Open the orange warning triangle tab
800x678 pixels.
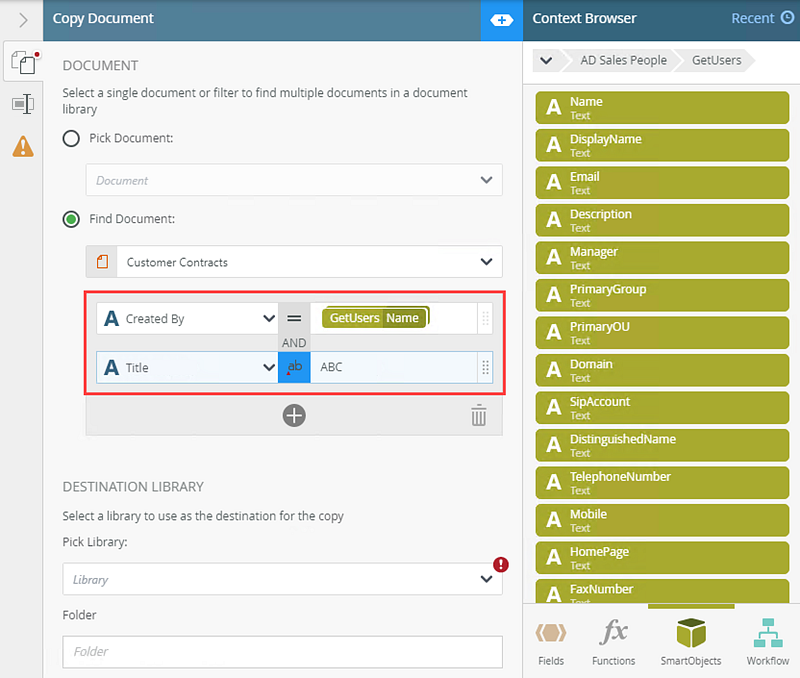[22, 147]
